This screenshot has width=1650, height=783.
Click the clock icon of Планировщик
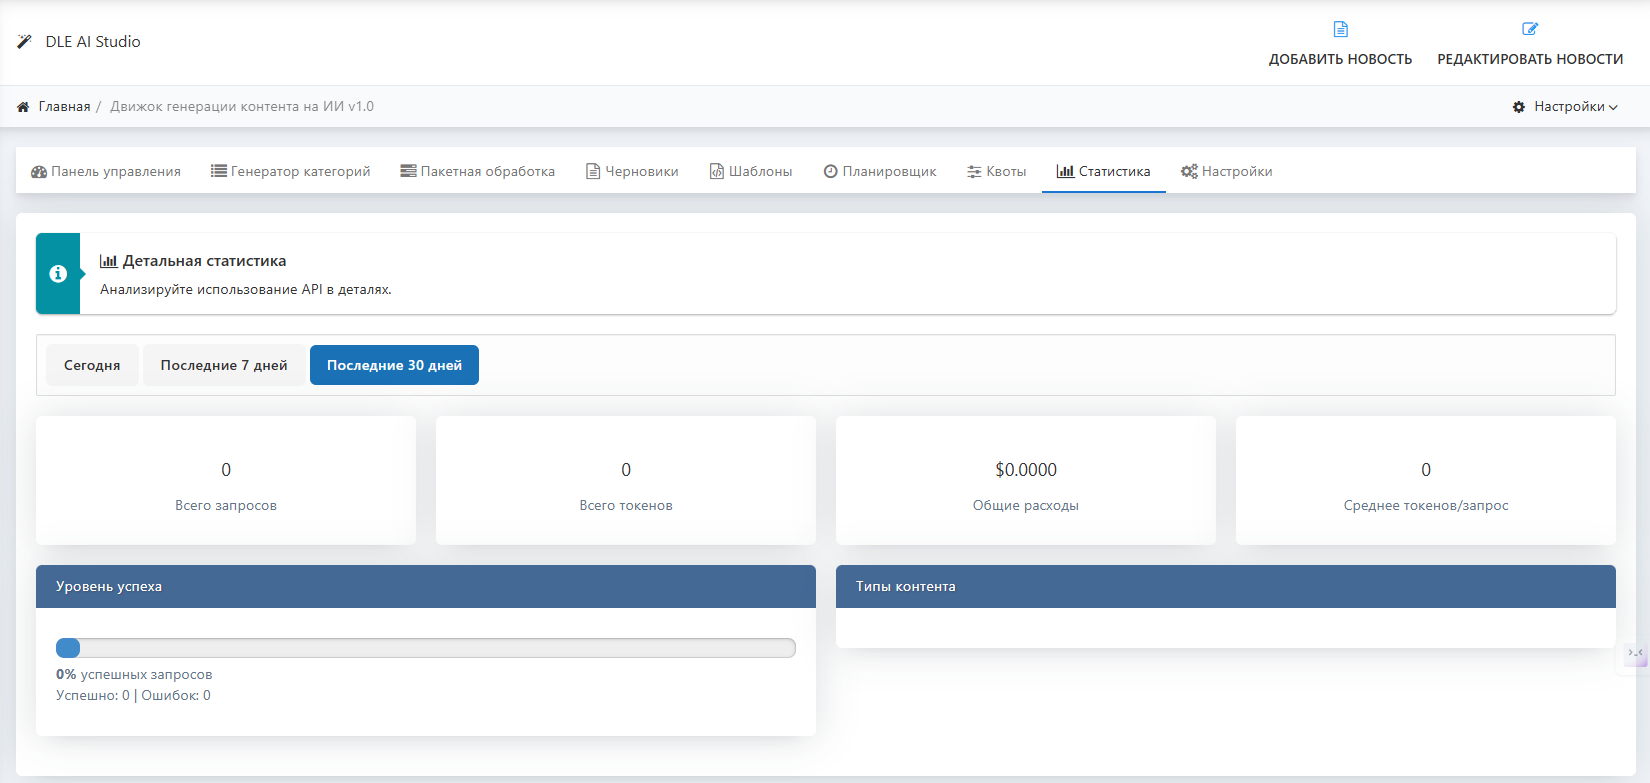[x=830, y=172]
